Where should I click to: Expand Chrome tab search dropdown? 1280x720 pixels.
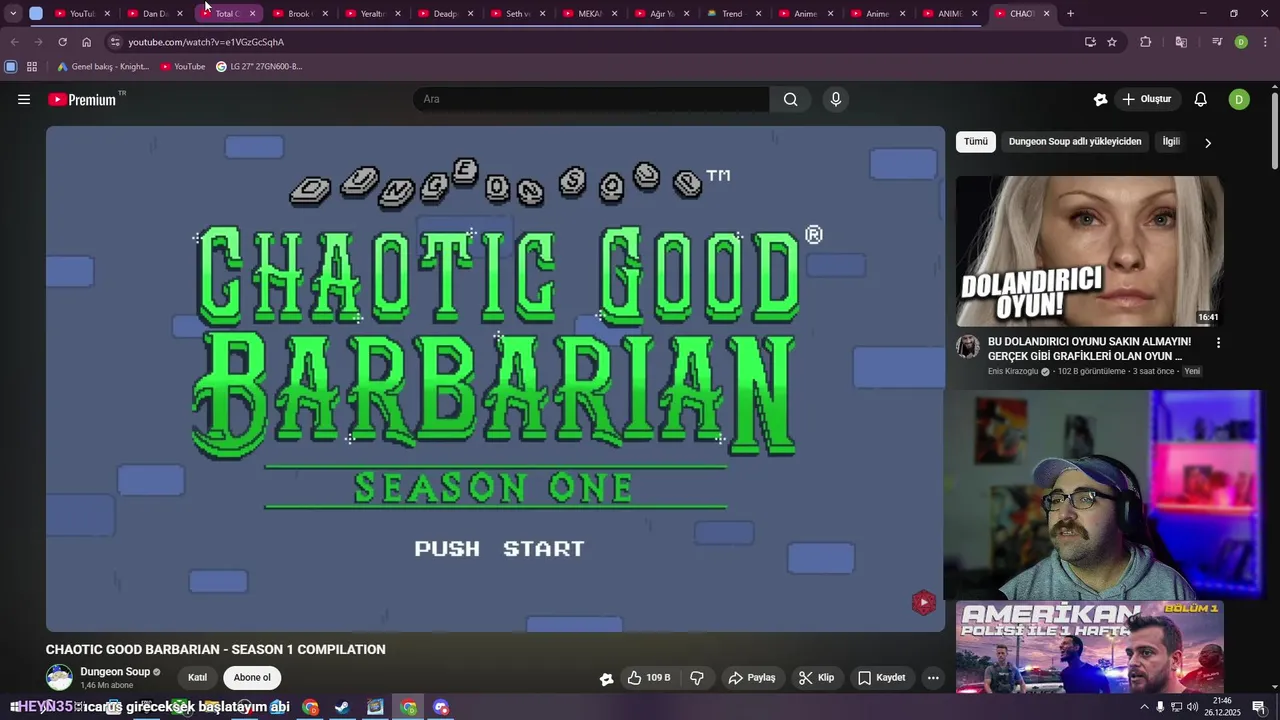click(x=13, y=14)
